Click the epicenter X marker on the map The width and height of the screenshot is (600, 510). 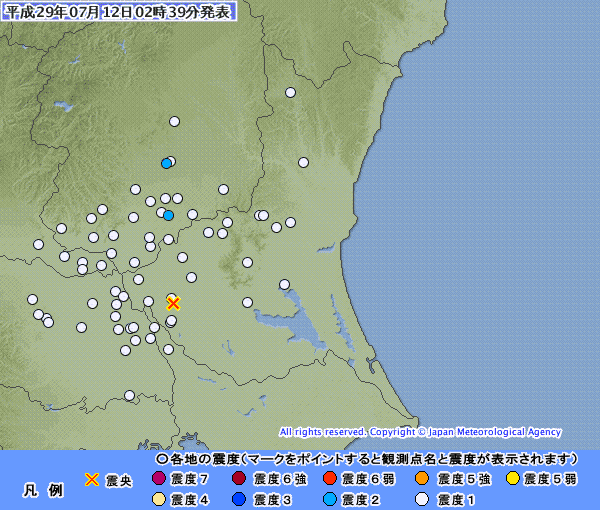(x=173, y=304)
